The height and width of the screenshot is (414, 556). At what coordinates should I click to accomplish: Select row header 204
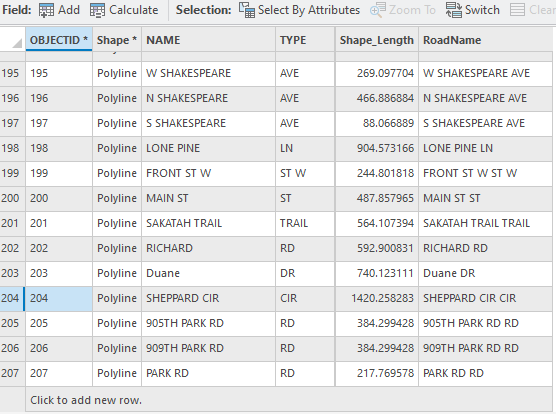(x=12, y=298)
